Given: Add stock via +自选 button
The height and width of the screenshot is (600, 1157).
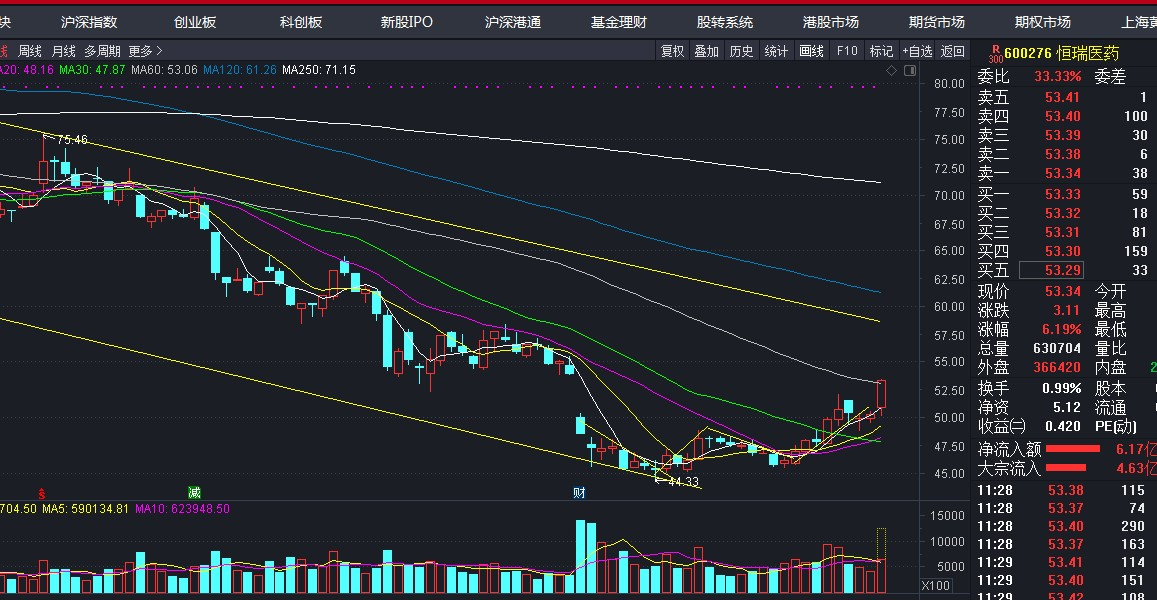Looking at the screenshot, I should pos(917,51).
